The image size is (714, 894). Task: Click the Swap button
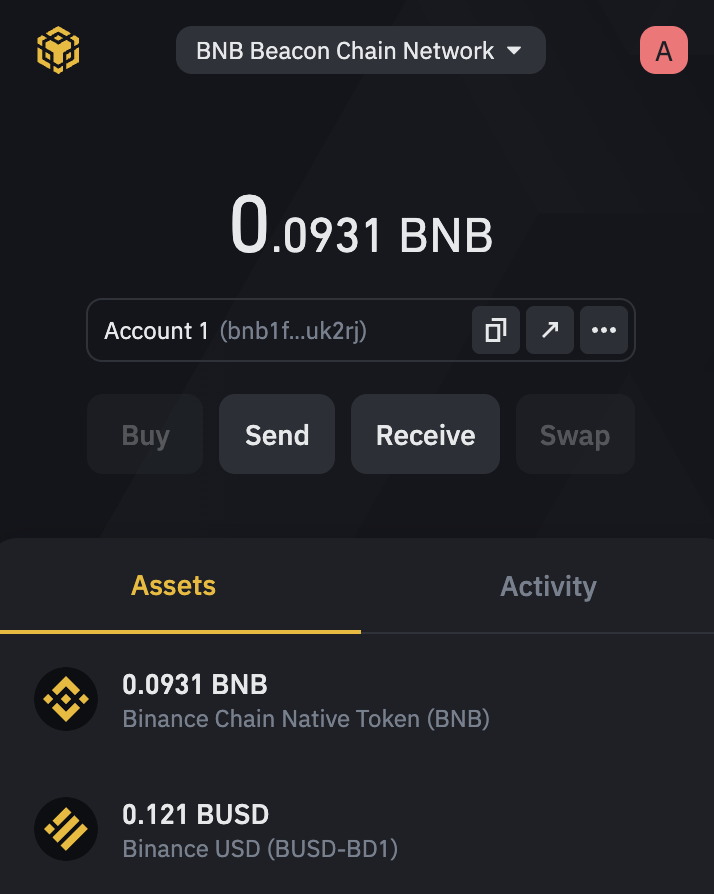(x=575, y=435)
